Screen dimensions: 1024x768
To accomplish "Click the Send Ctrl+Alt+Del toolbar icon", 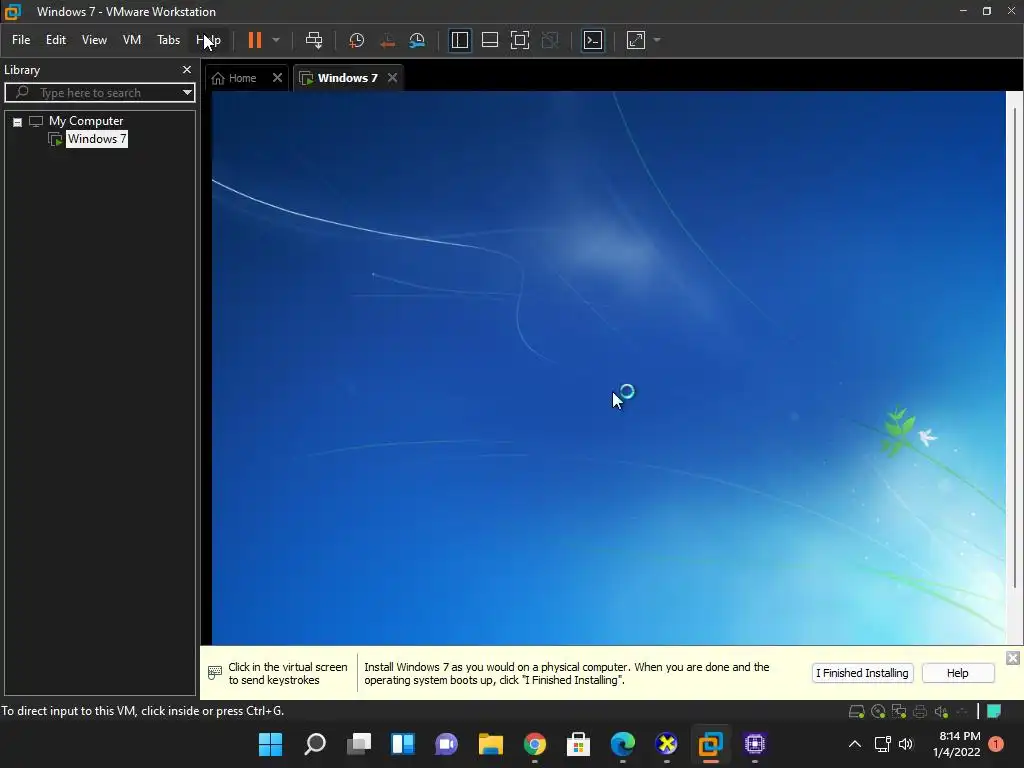I will coord(314,40).
